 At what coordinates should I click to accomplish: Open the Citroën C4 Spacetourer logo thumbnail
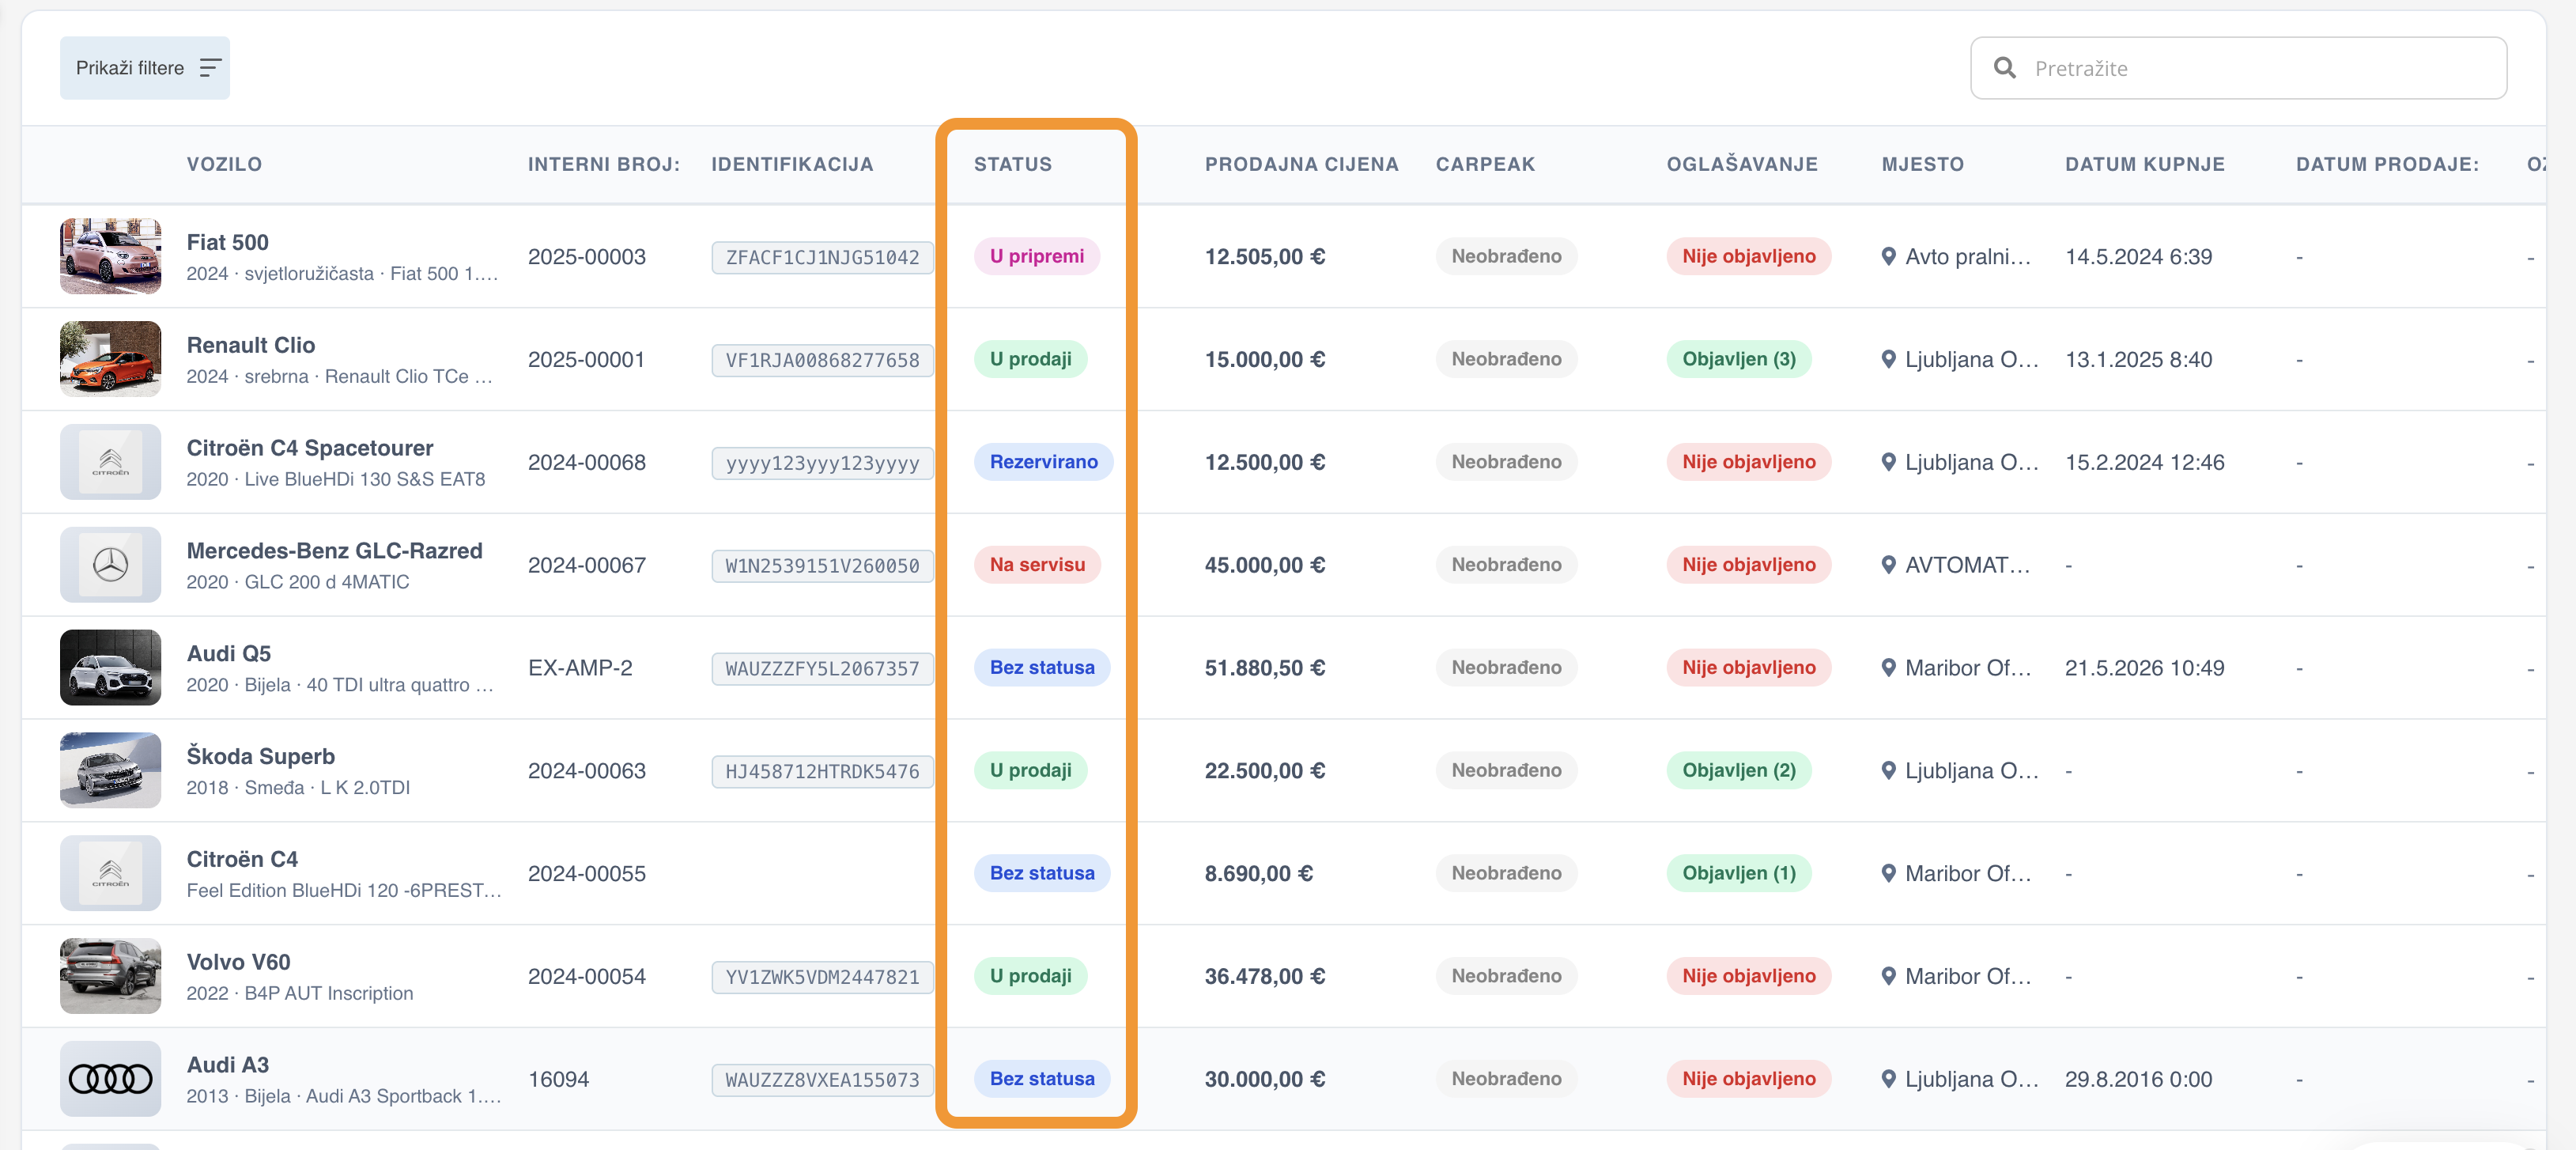tap(110, 462)
